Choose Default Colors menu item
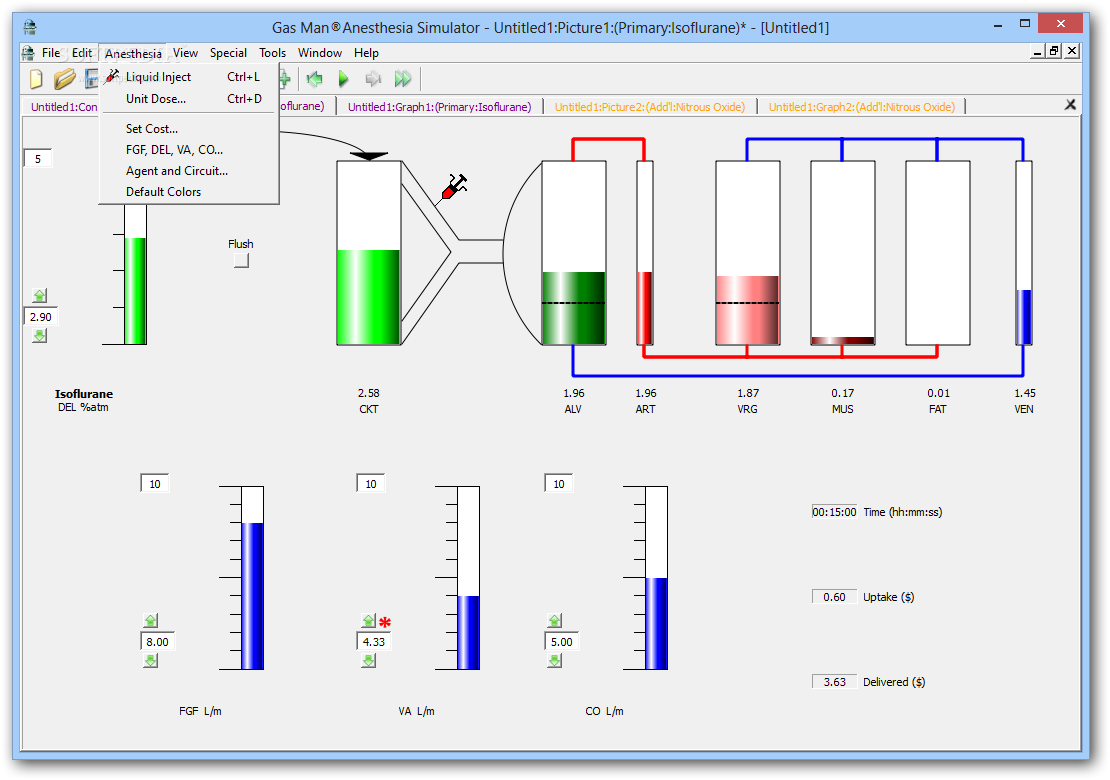The image size is (1110, 780). click(189, 192)
